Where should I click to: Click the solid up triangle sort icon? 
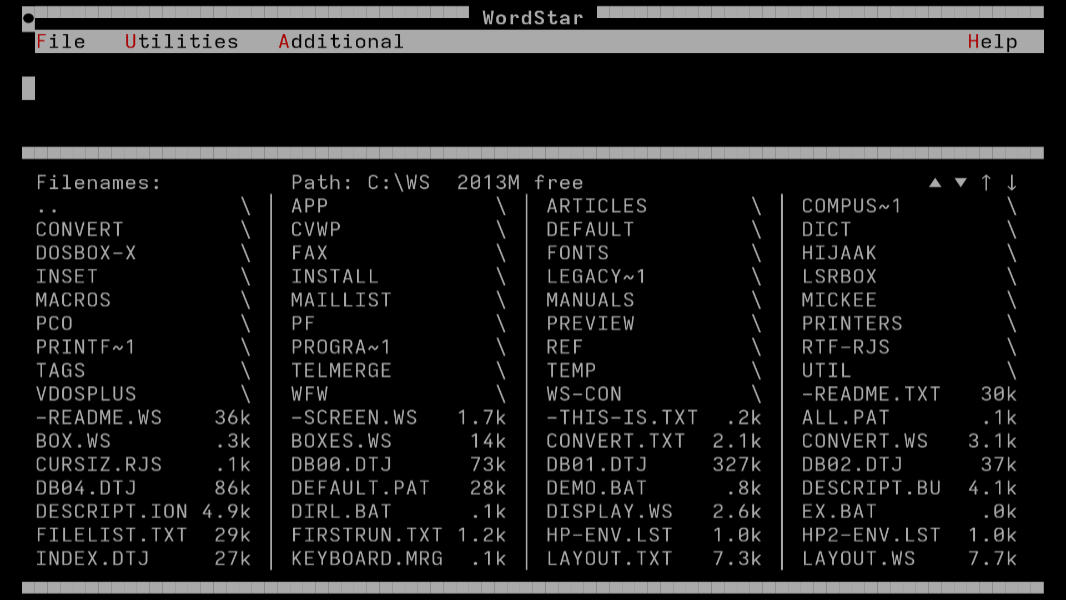coord(936,183)
